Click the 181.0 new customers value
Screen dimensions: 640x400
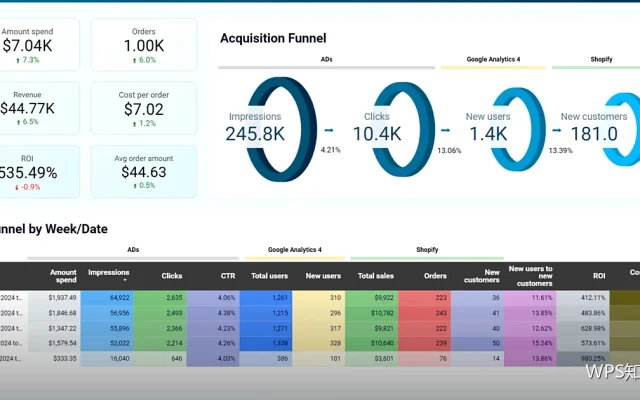point(594,134)
